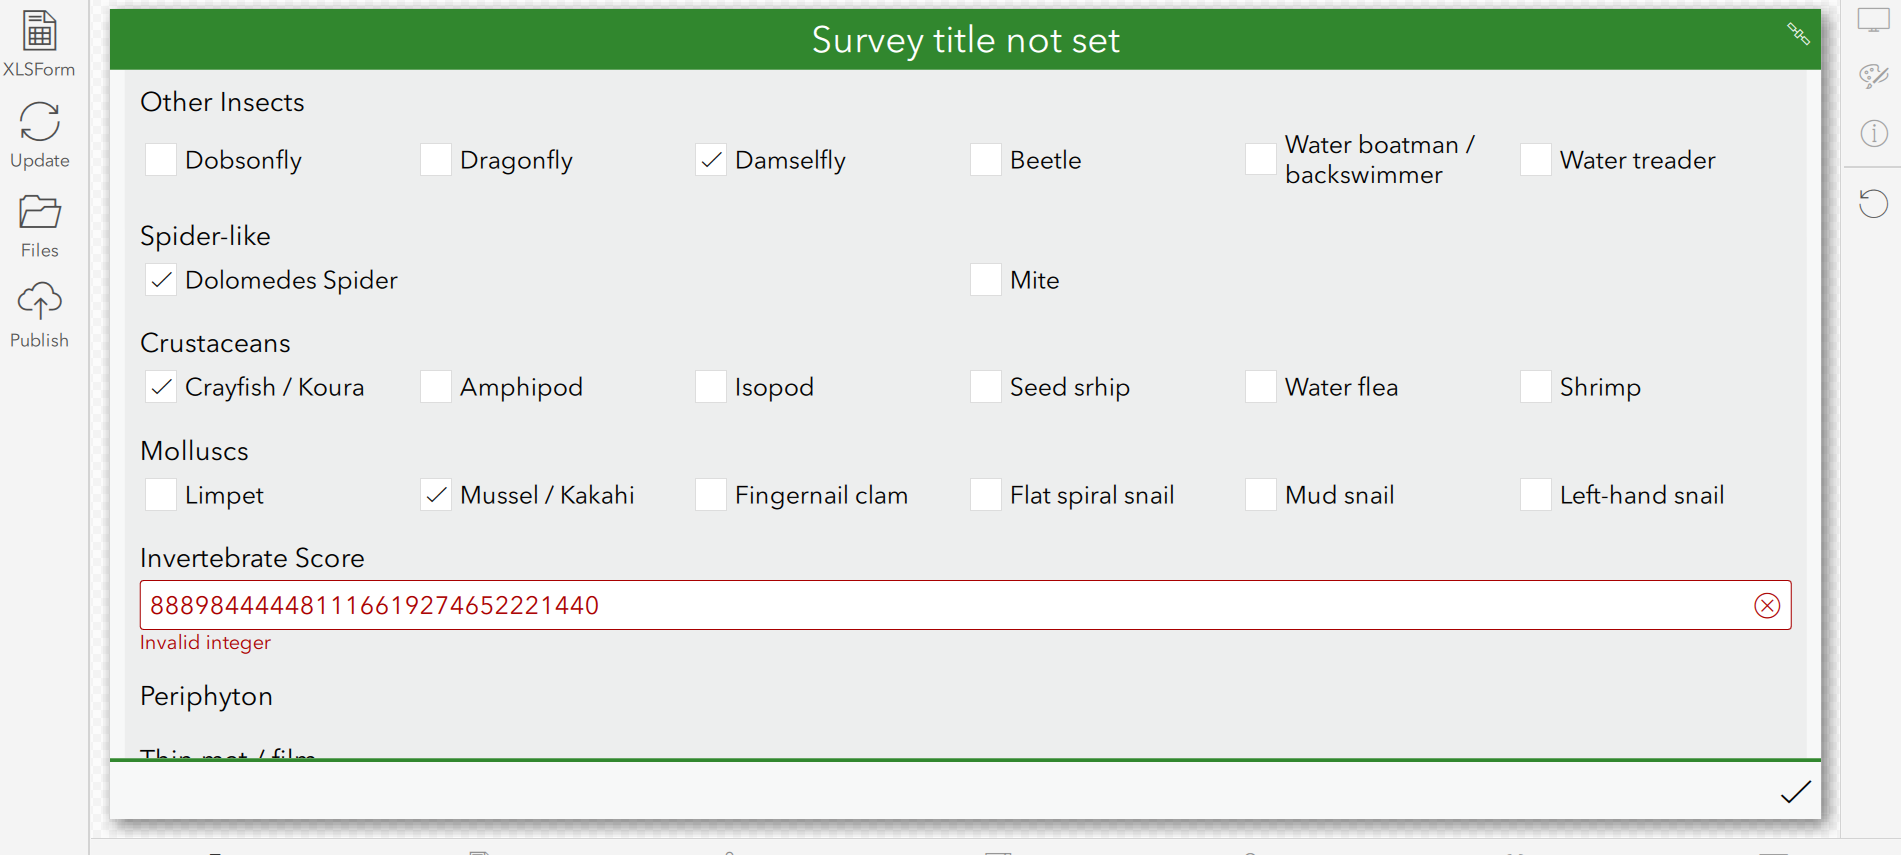Deselect Mussel / Kakahi checkbox
The width and height of the screenshot is (1901, 855).
click(436, 495)
